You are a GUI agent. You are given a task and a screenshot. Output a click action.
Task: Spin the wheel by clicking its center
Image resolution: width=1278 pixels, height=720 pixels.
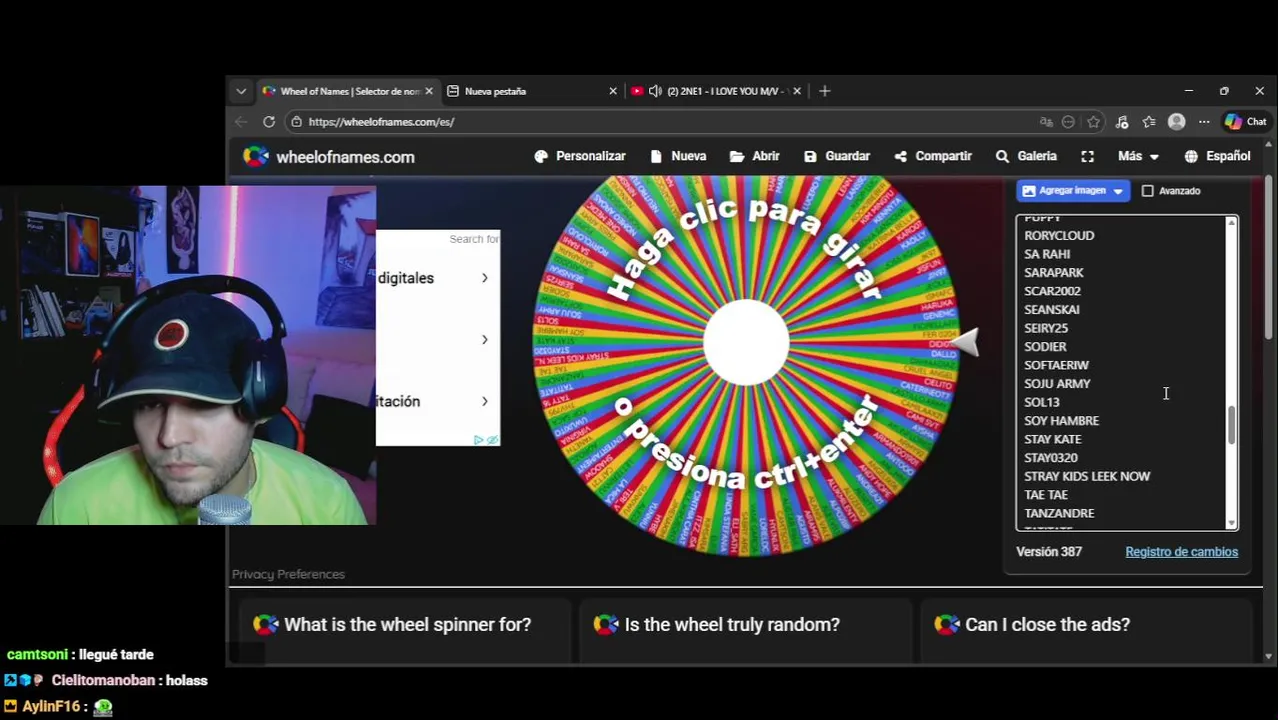pos(746,342)
